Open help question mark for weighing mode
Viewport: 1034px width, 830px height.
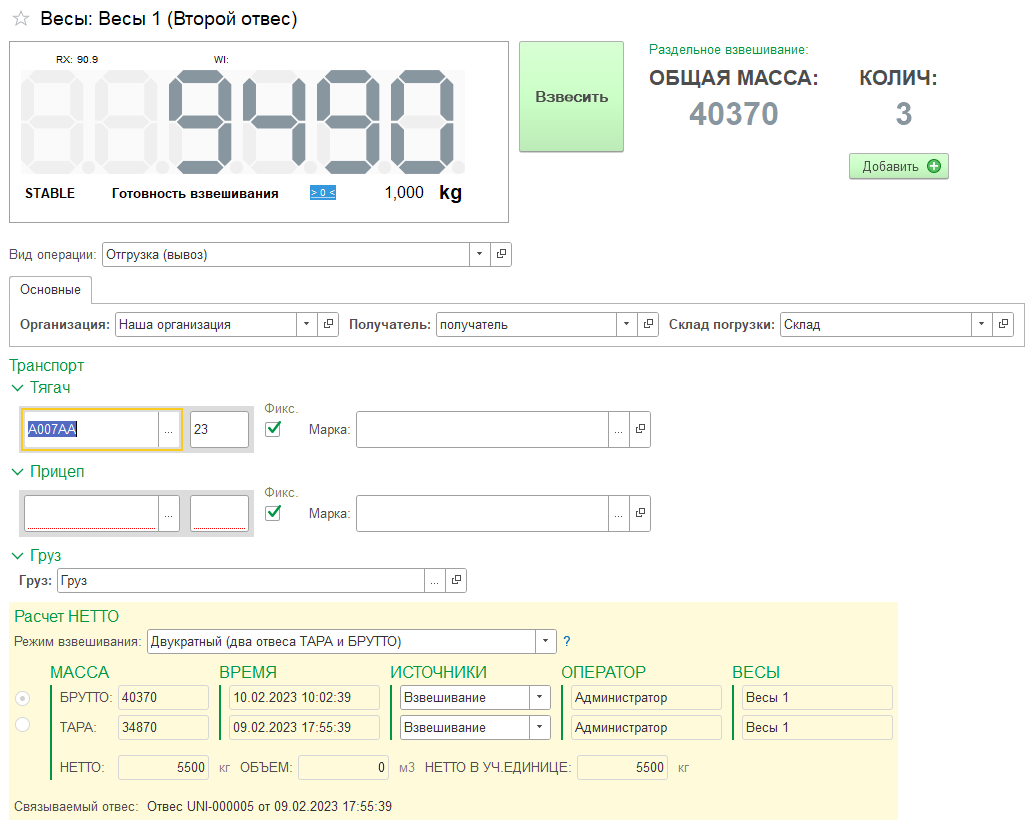tap(567, 641)
